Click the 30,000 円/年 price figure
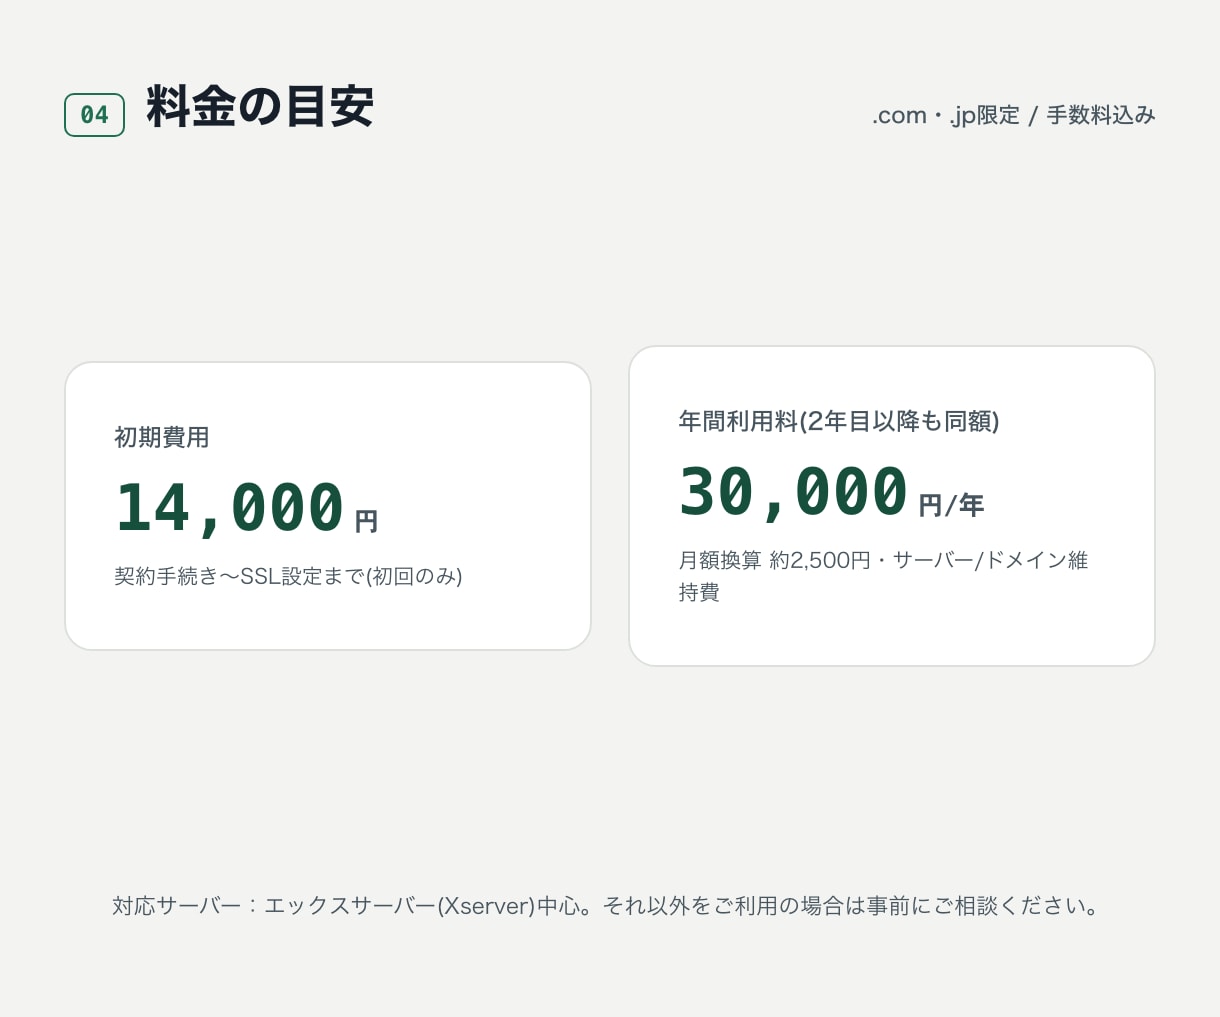Viewport: 1220px width, 1017px height. pyautogui.click(x=831, y=492)
